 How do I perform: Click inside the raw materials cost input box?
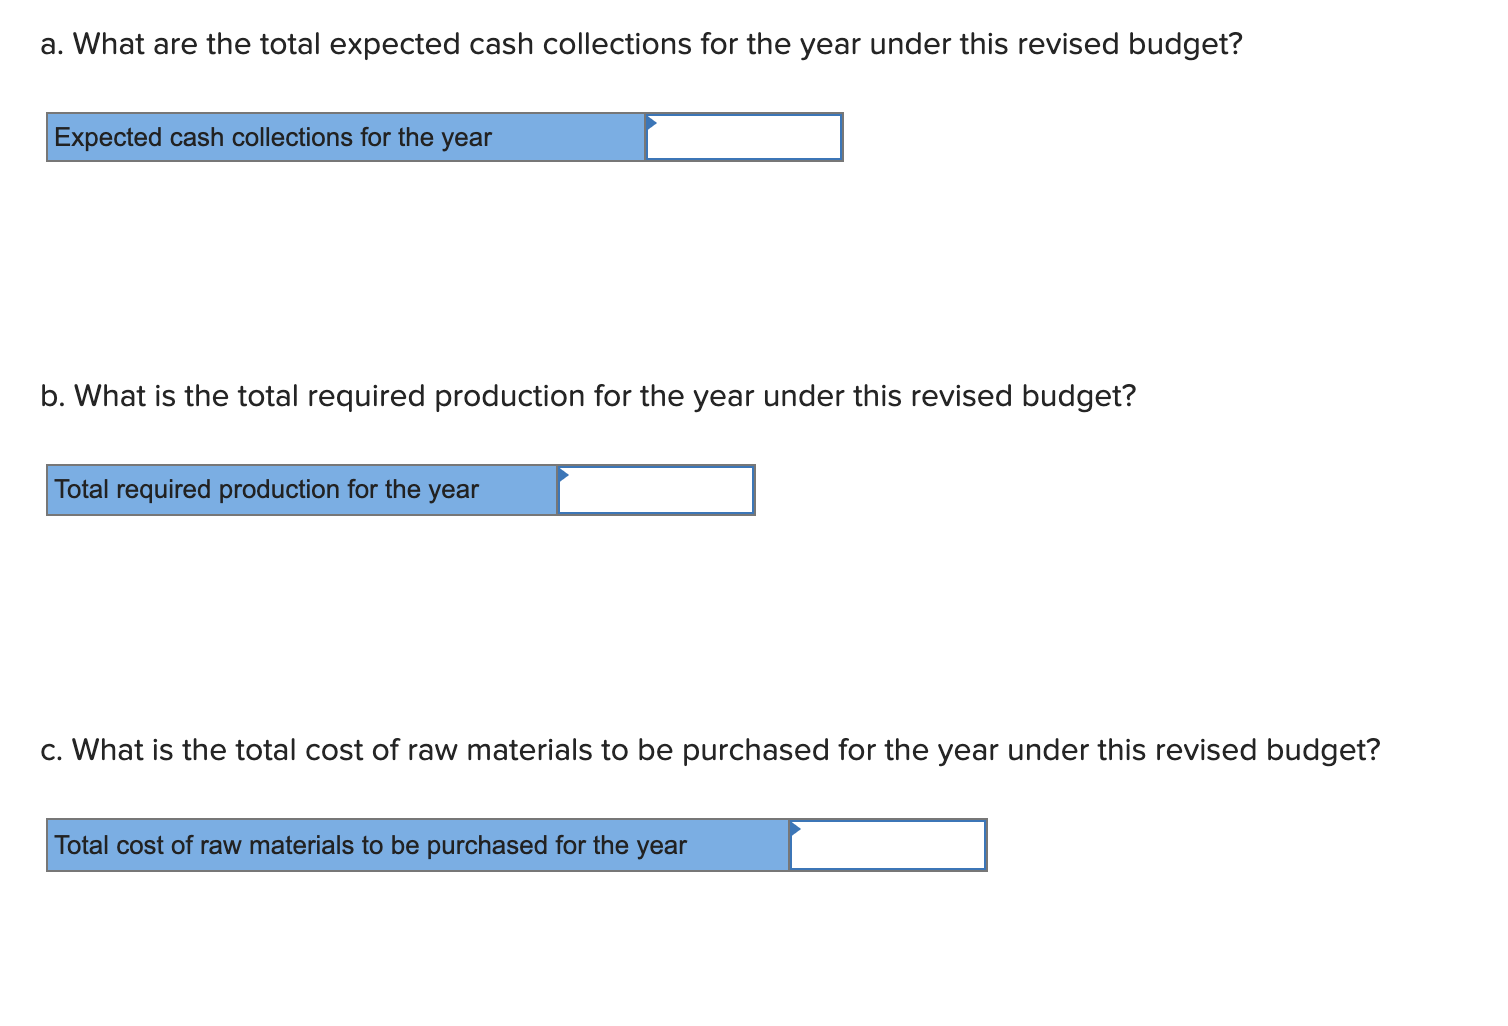[887, 847]
